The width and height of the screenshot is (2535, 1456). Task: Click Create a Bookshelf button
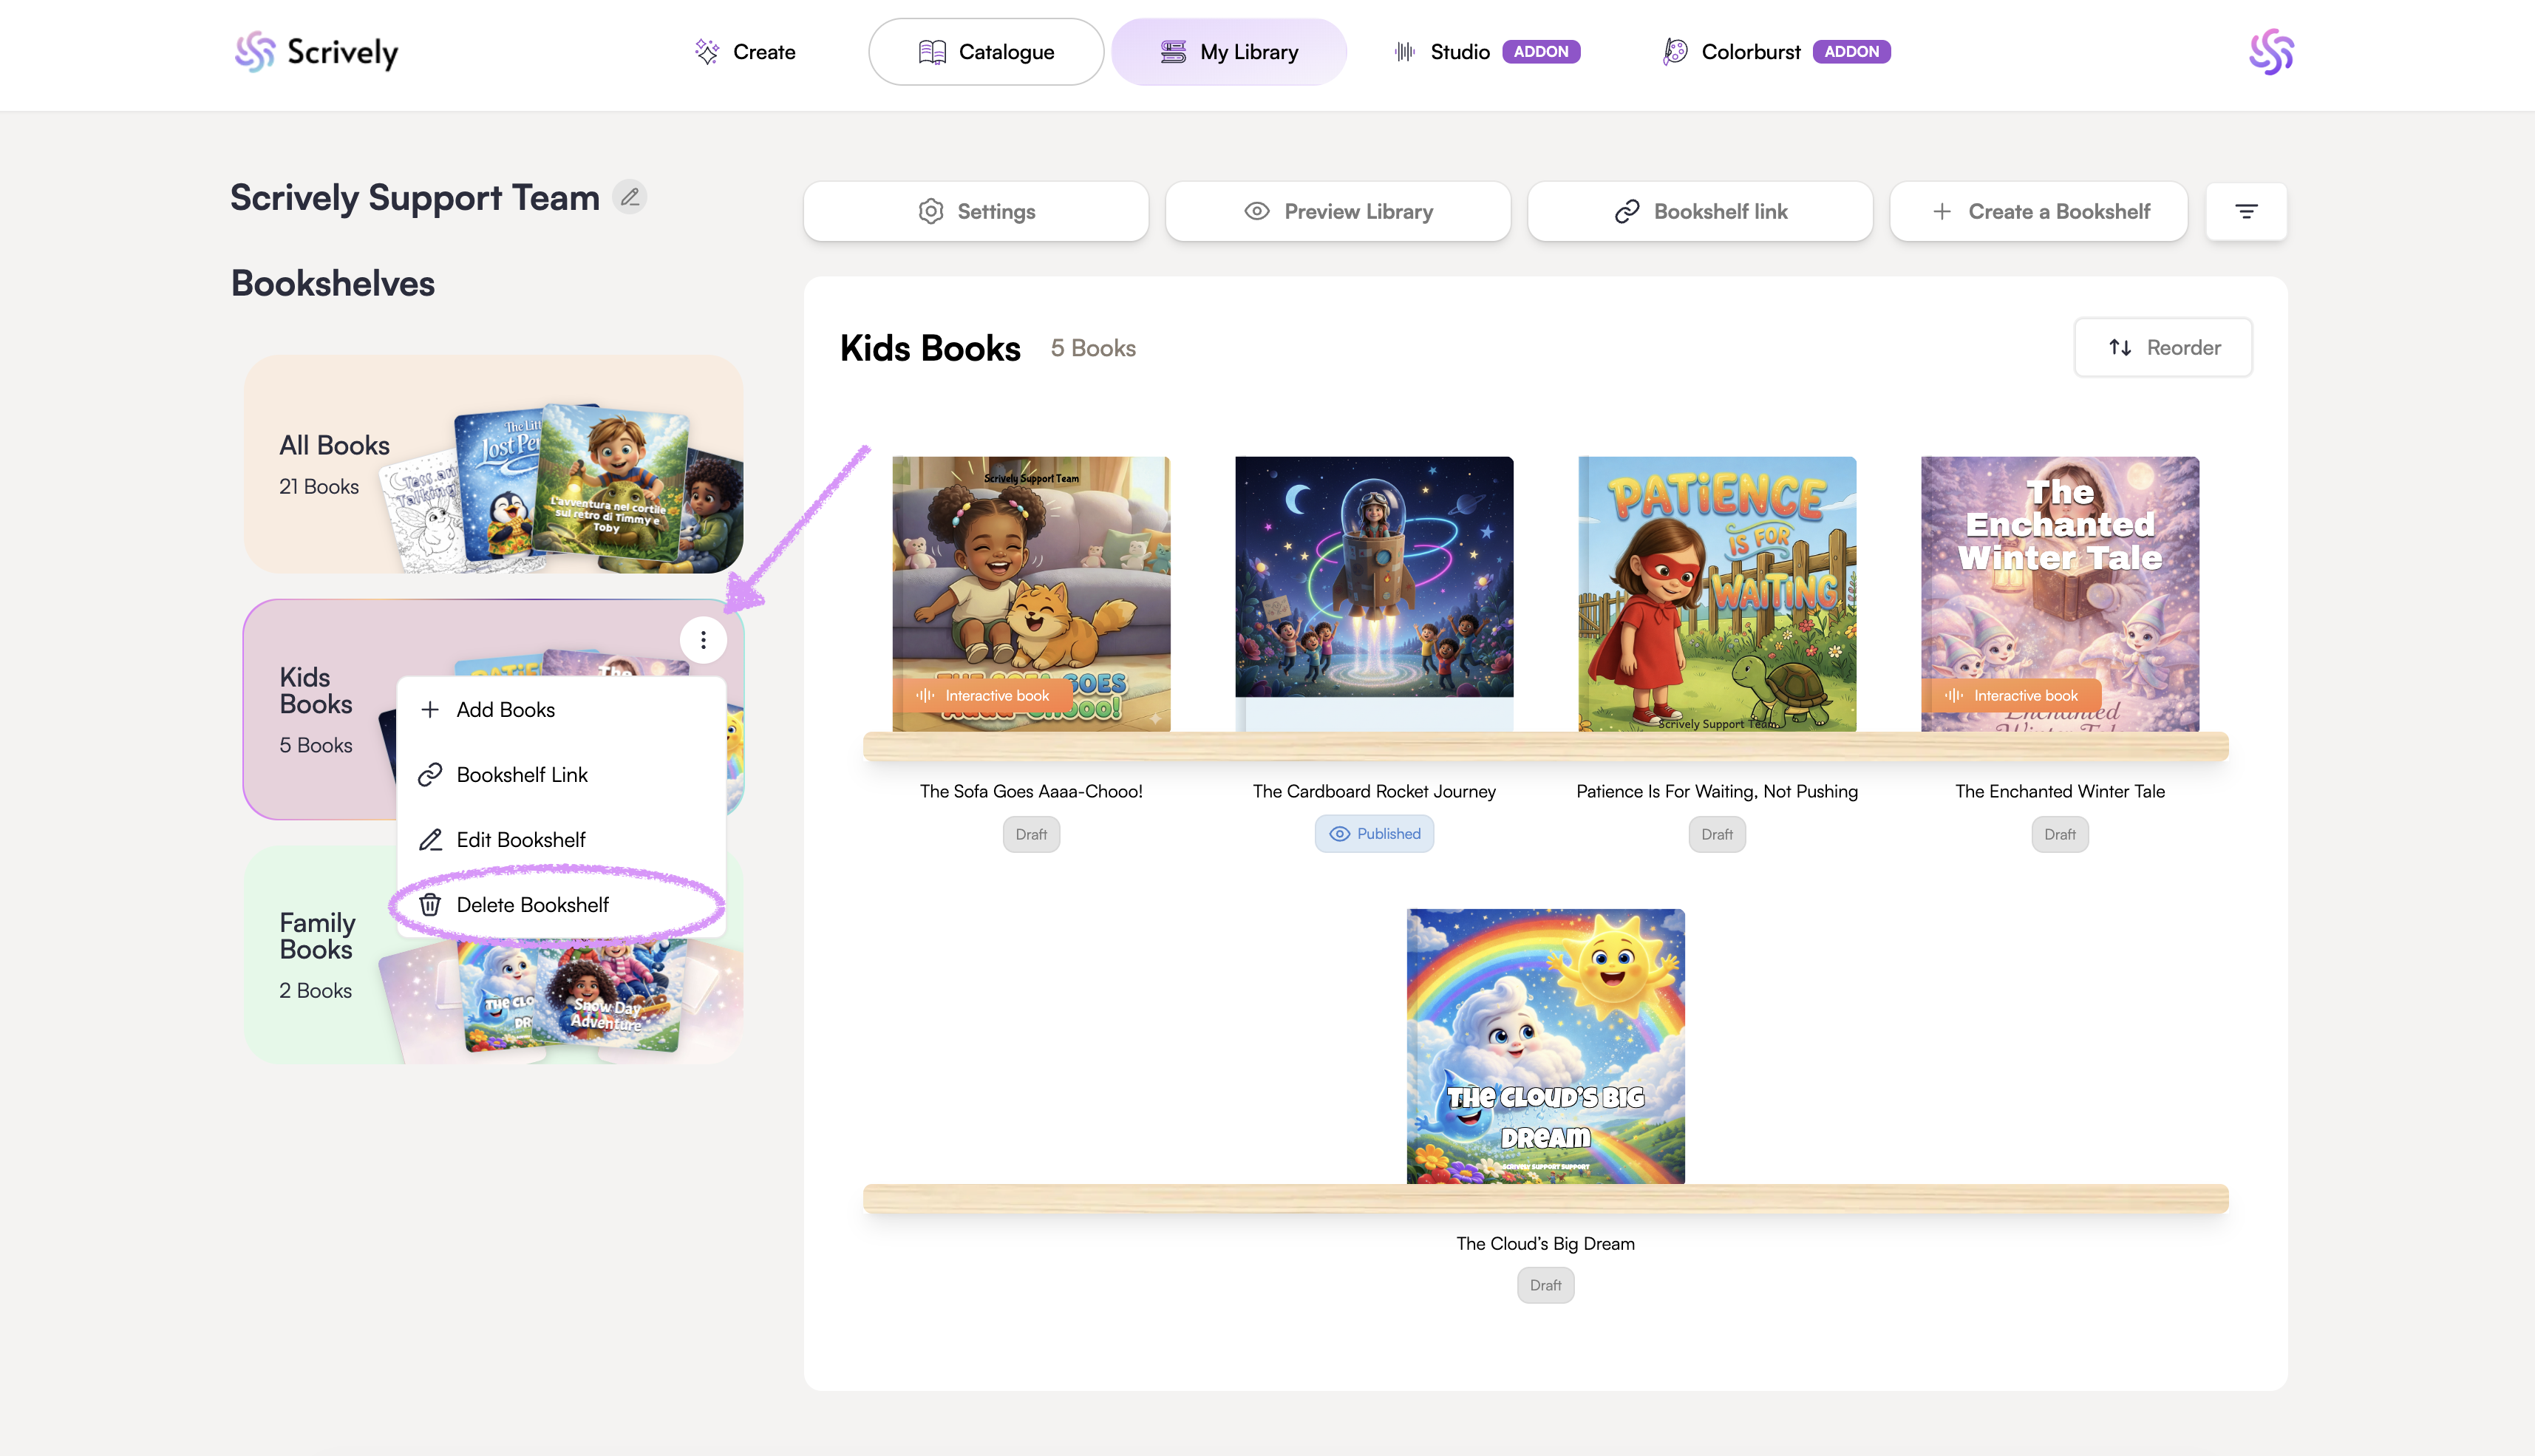2039,211
